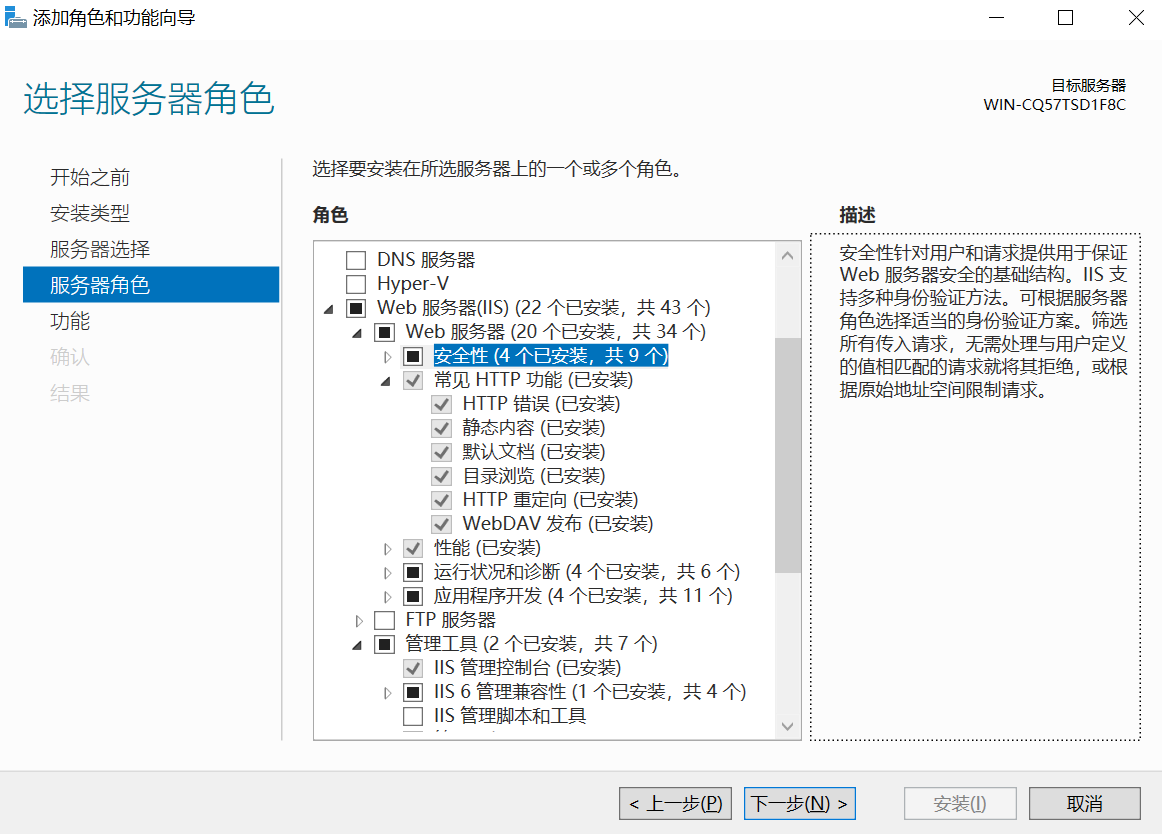The height and width of the screenshot is (834, 1162).
Task: Collapse the 常见 HTTP 功能 node
Action: click(x=385, y=382)
